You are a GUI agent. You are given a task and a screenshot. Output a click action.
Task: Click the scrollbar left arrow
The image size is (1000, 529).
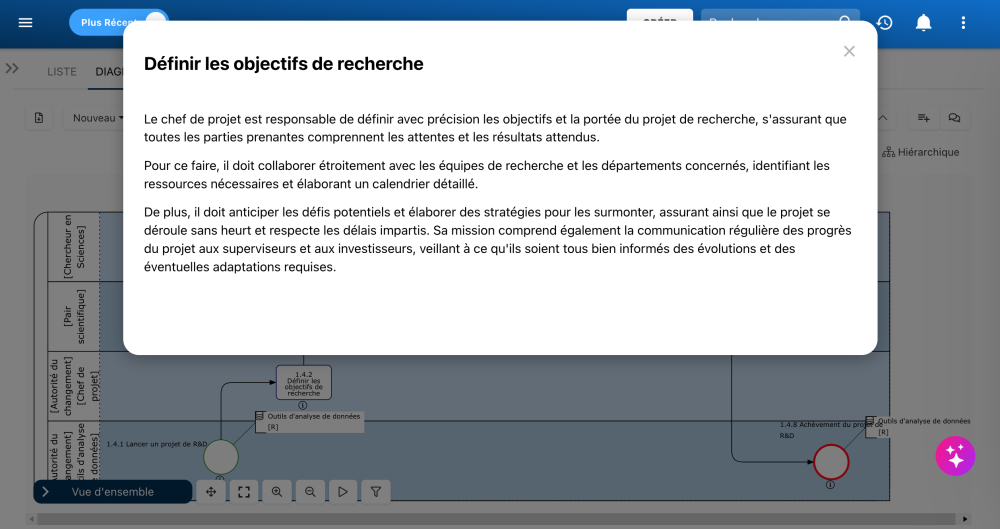tap(30, 519)
